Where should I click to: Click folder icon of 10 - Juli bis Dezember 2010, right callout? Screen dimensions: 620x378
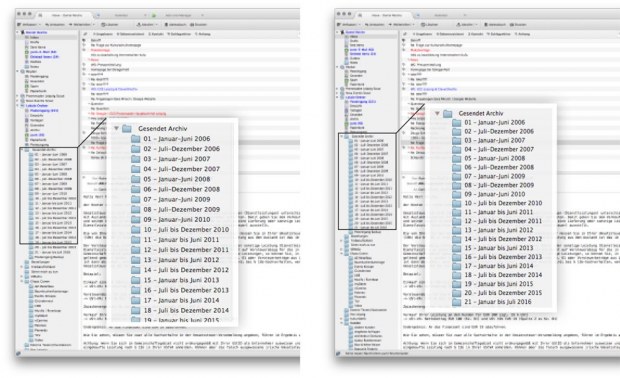click(457, 203)
